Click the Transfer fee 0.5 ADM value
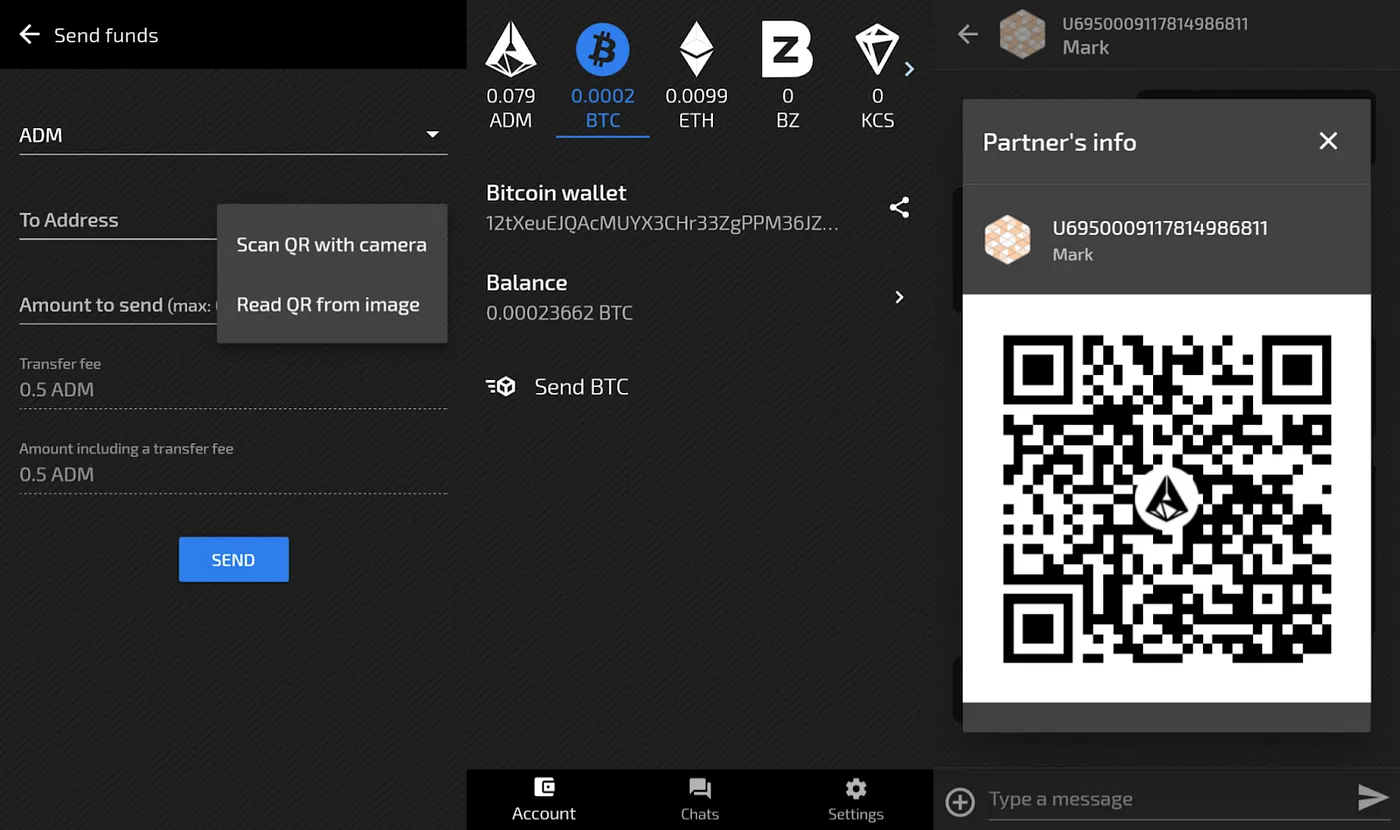 pyautogui.click(x=57, y=390)
